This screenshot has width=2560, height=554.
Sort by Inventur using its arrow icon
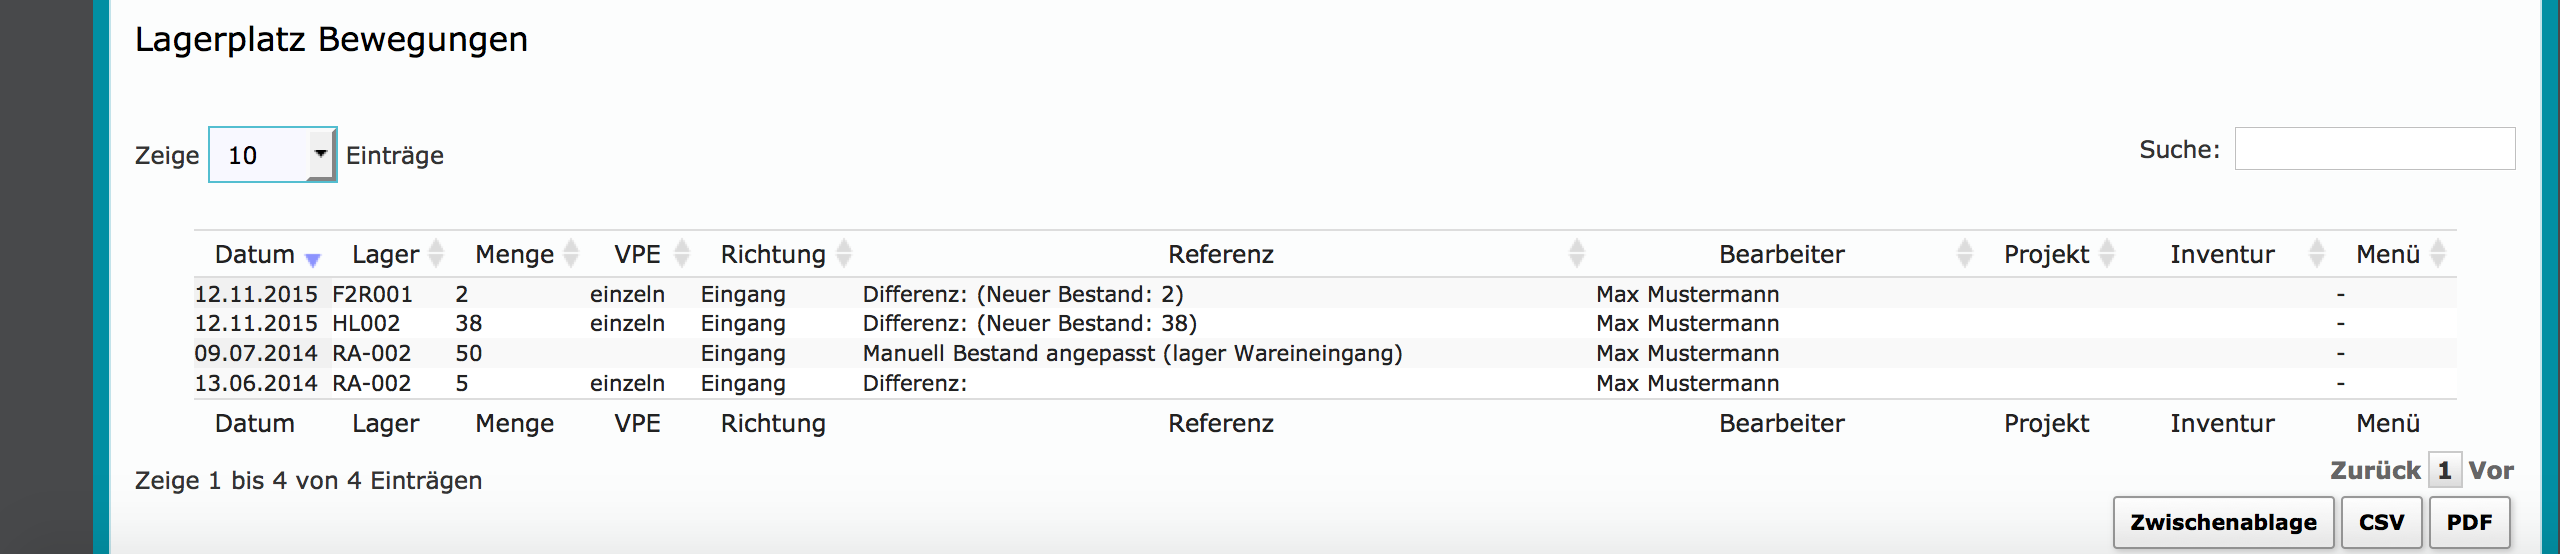coord(2317,254)
